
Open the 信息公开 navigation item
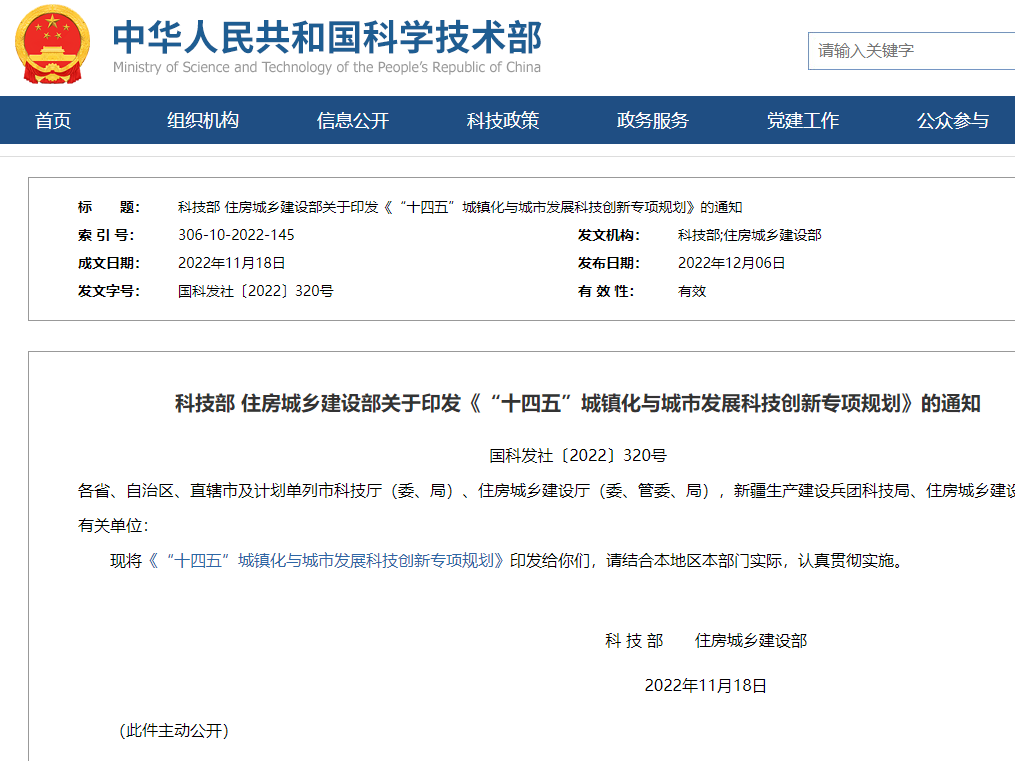[x=353, y=120]
